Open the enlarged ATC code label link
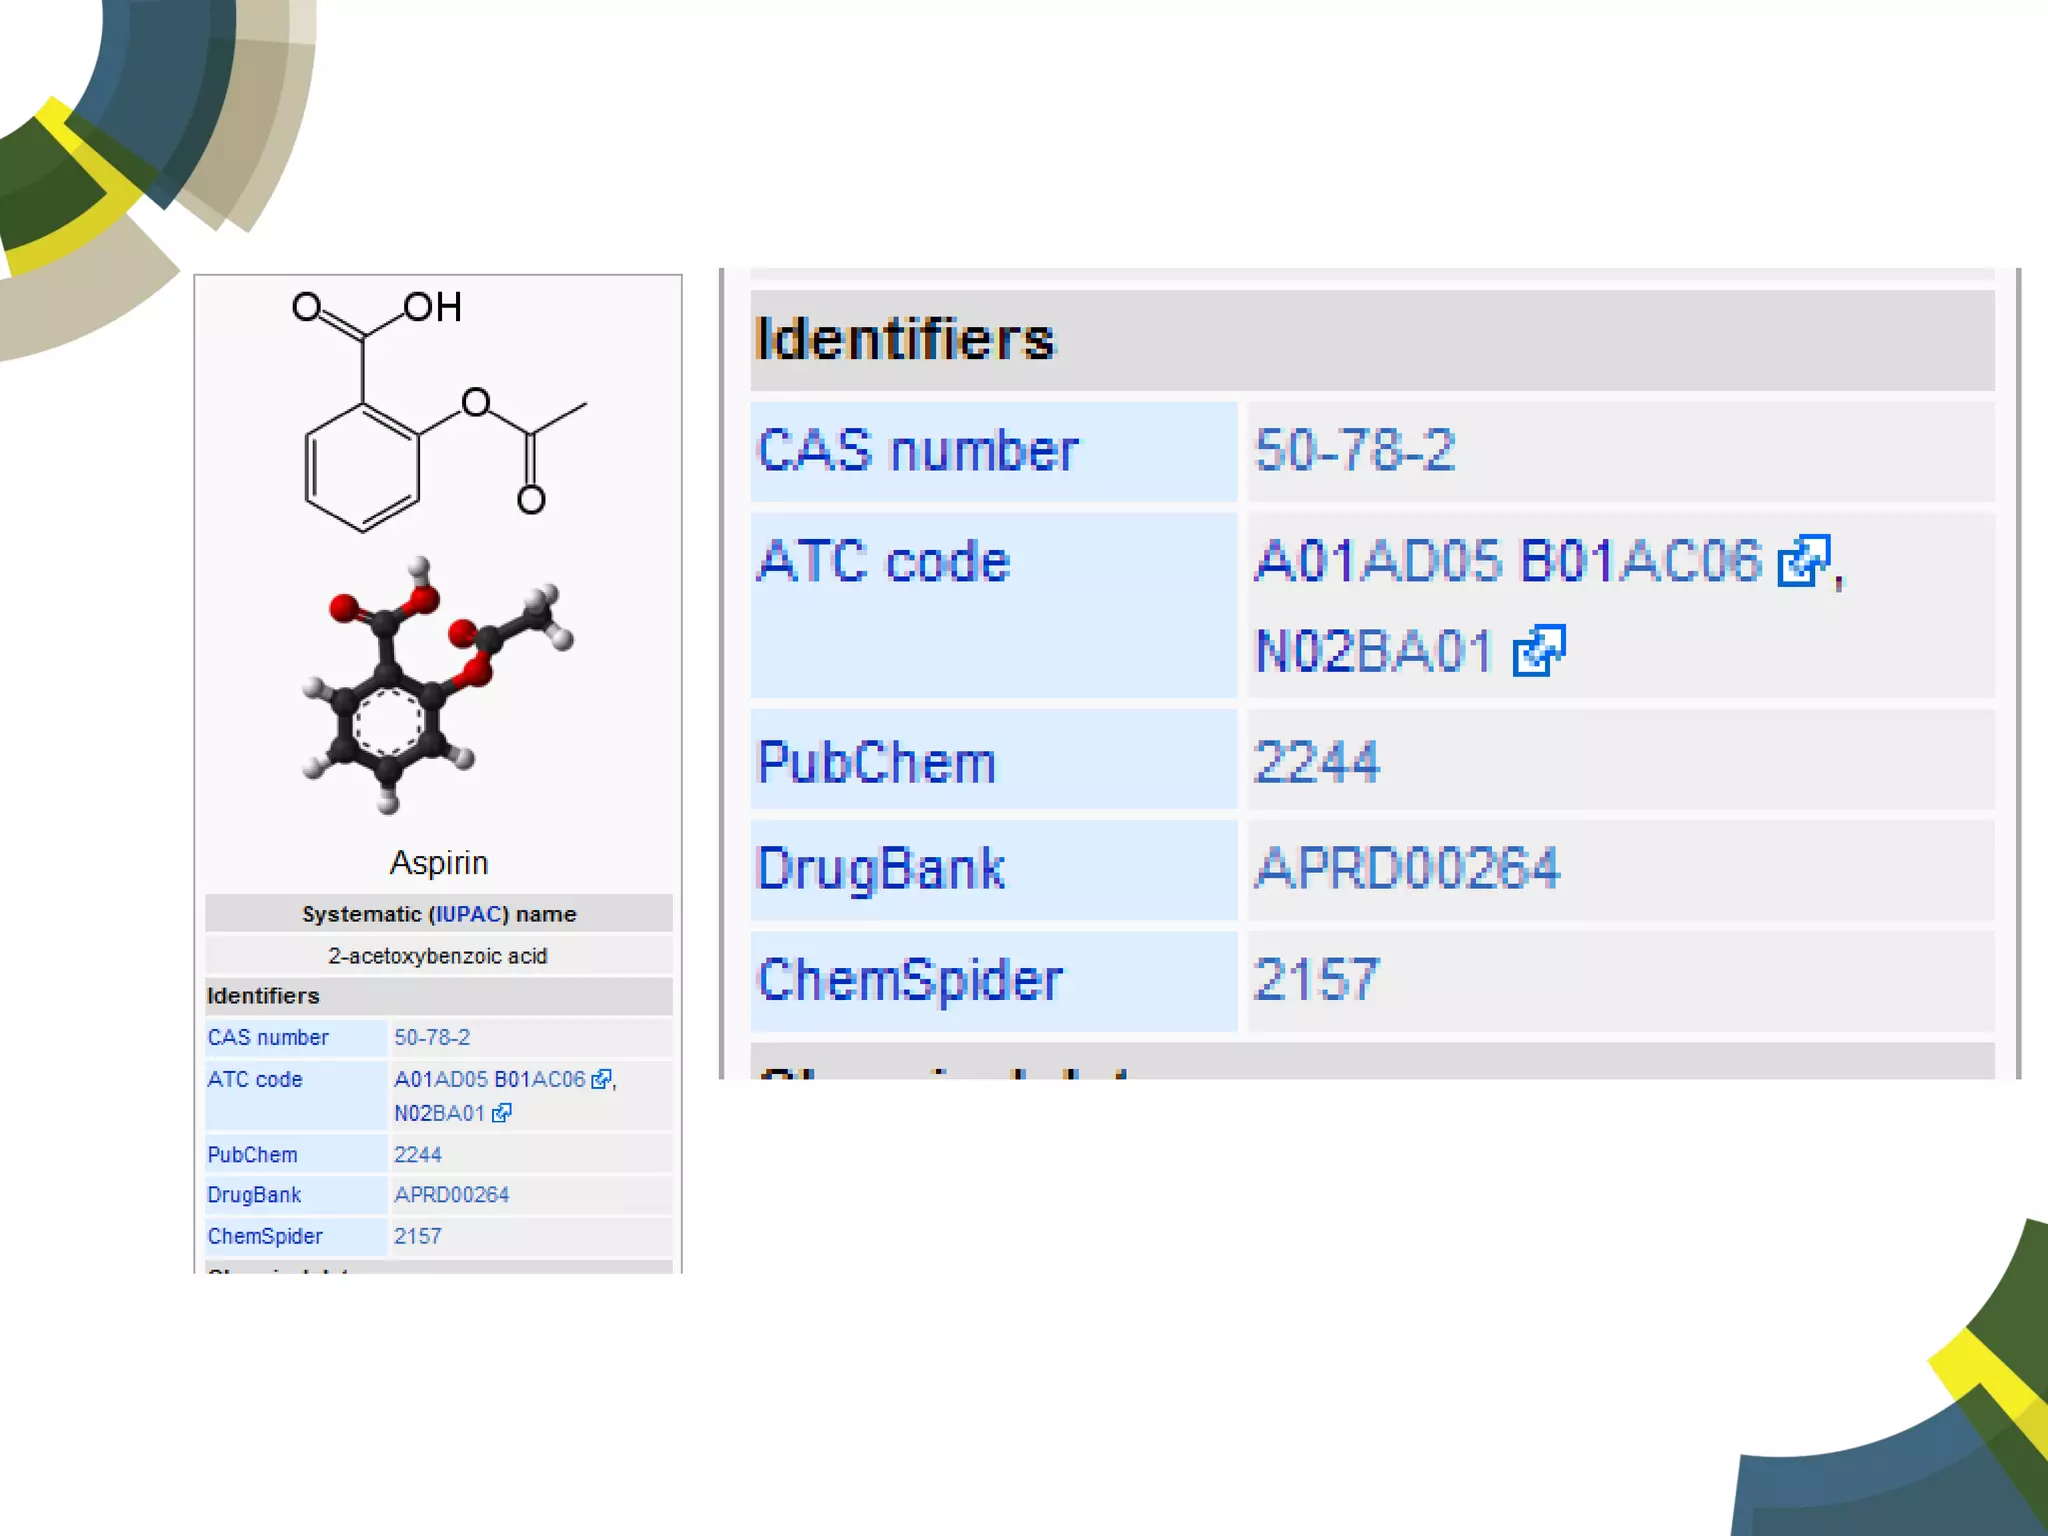Screen dimensions: 2048x1536 [x=884, y=562]
